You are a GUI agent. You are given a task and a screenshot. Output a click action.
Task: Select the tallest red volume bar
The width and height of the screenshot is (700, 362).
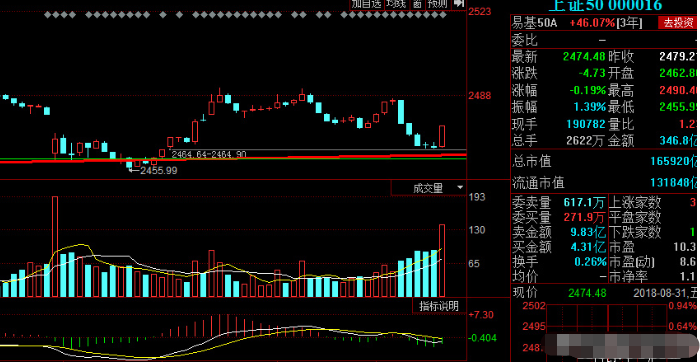(x=55, y=246)
